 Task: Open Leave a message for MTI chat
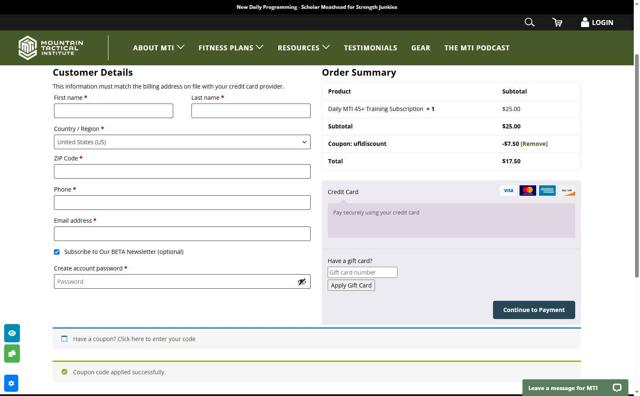575,387
